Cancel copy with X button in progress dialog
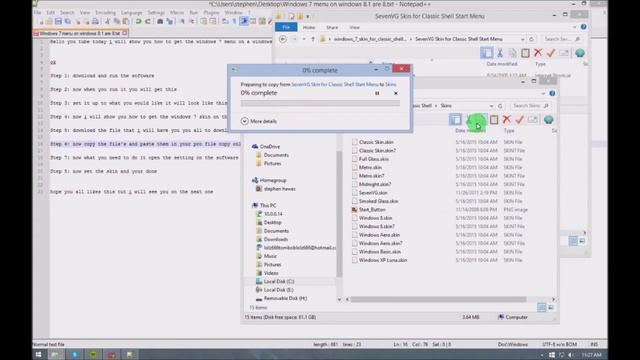 point(396,93)
